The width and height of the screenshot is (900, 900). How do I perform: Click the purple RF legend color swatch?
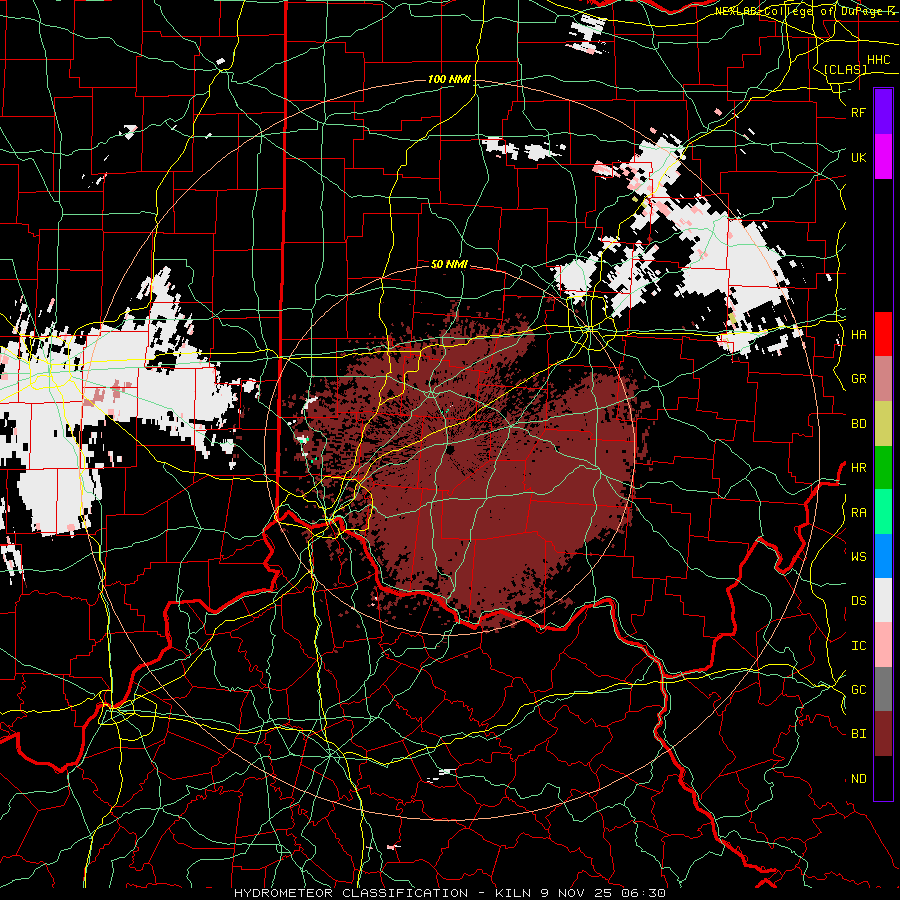click(883, 112)
